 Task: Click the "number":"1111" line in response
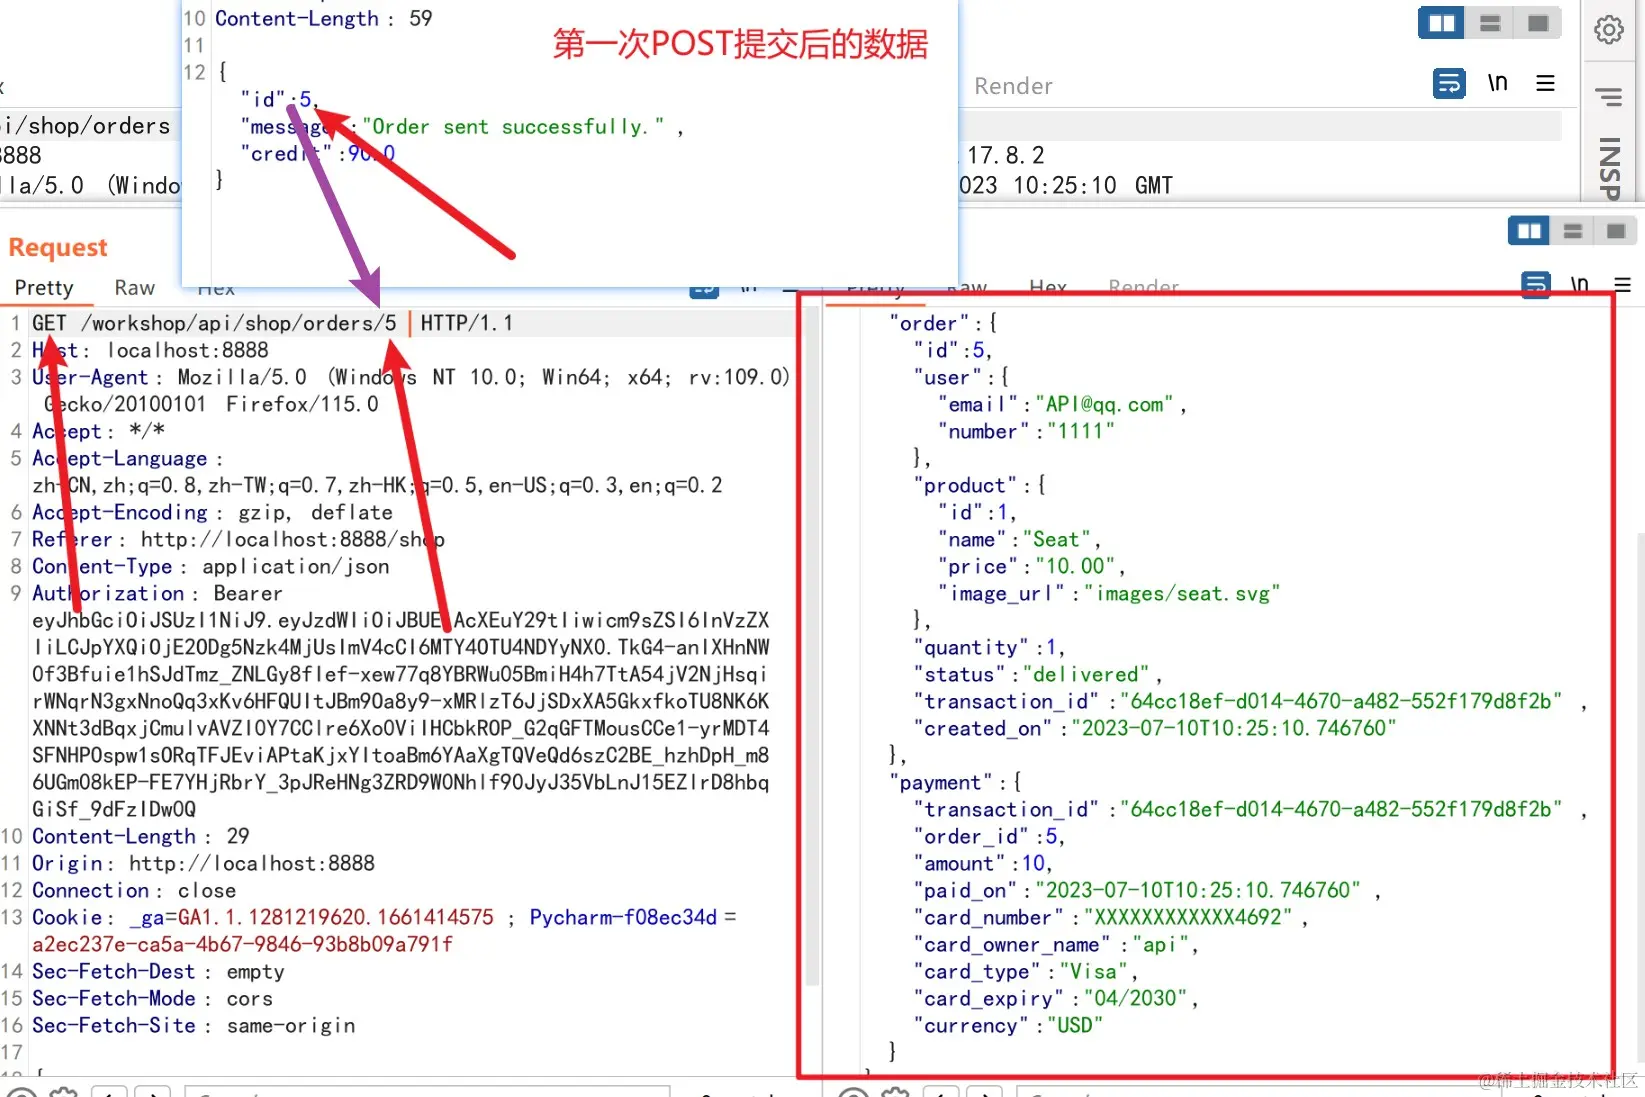(x=1026, y=431)
